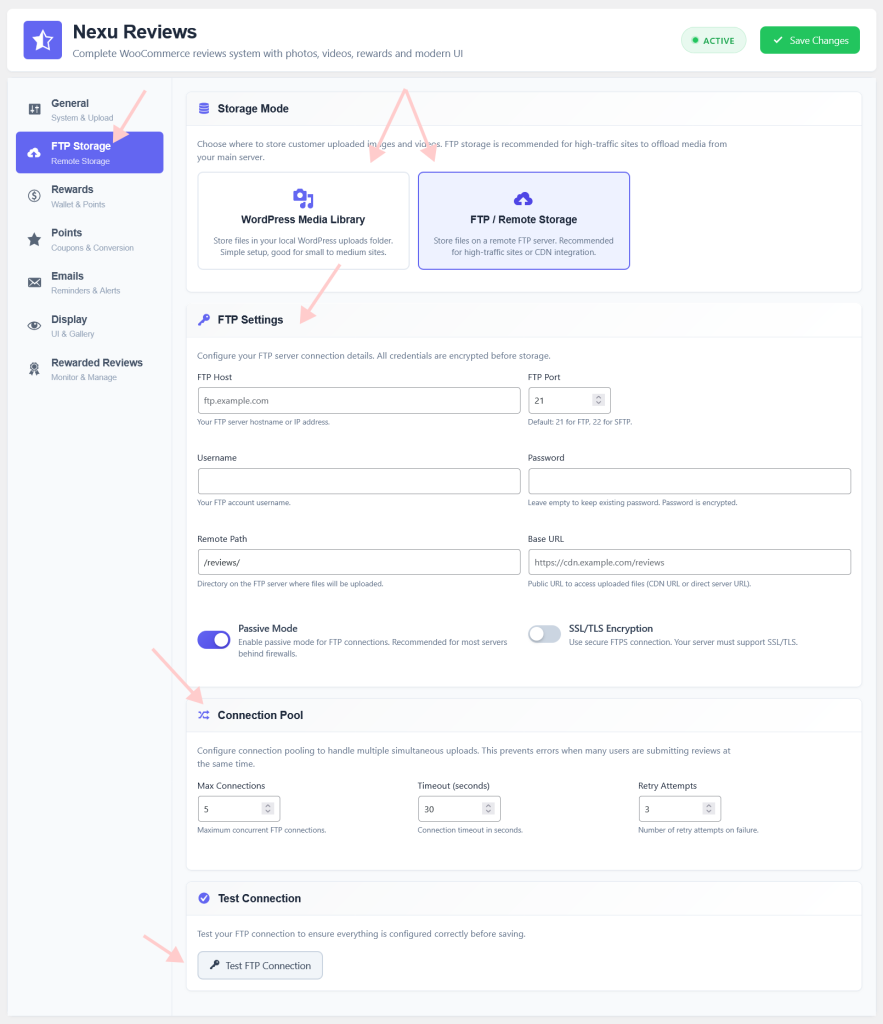Click the General sidebar sliders icon
Screen dimensions: 883x1024
(x=35, y=109)
